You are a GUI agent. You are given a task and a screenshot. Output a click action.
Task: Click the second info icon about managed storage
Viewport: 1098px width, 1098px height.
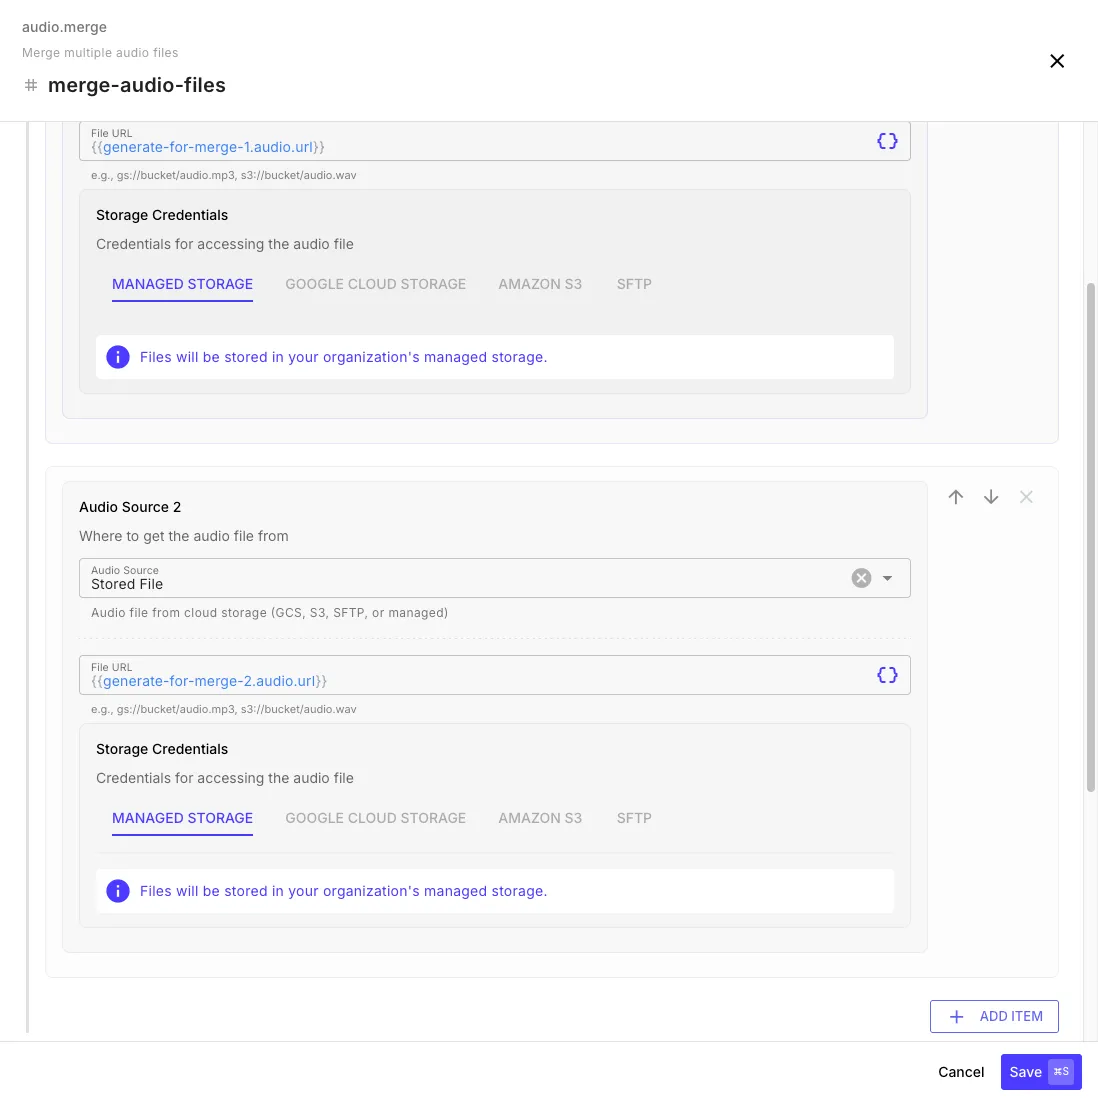click(118, 891)
